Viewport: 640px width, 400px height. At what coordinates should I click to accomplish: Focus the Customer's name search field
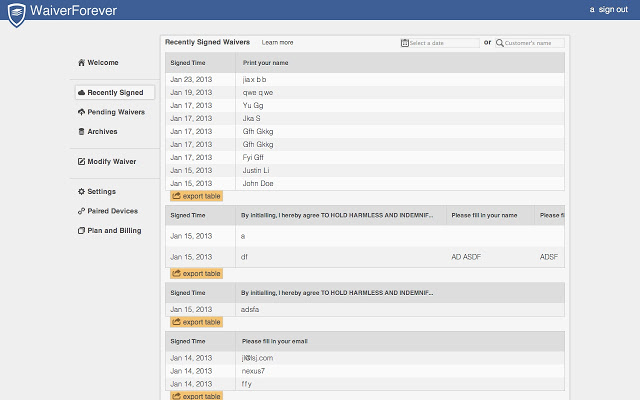click(x=533, y=43)
